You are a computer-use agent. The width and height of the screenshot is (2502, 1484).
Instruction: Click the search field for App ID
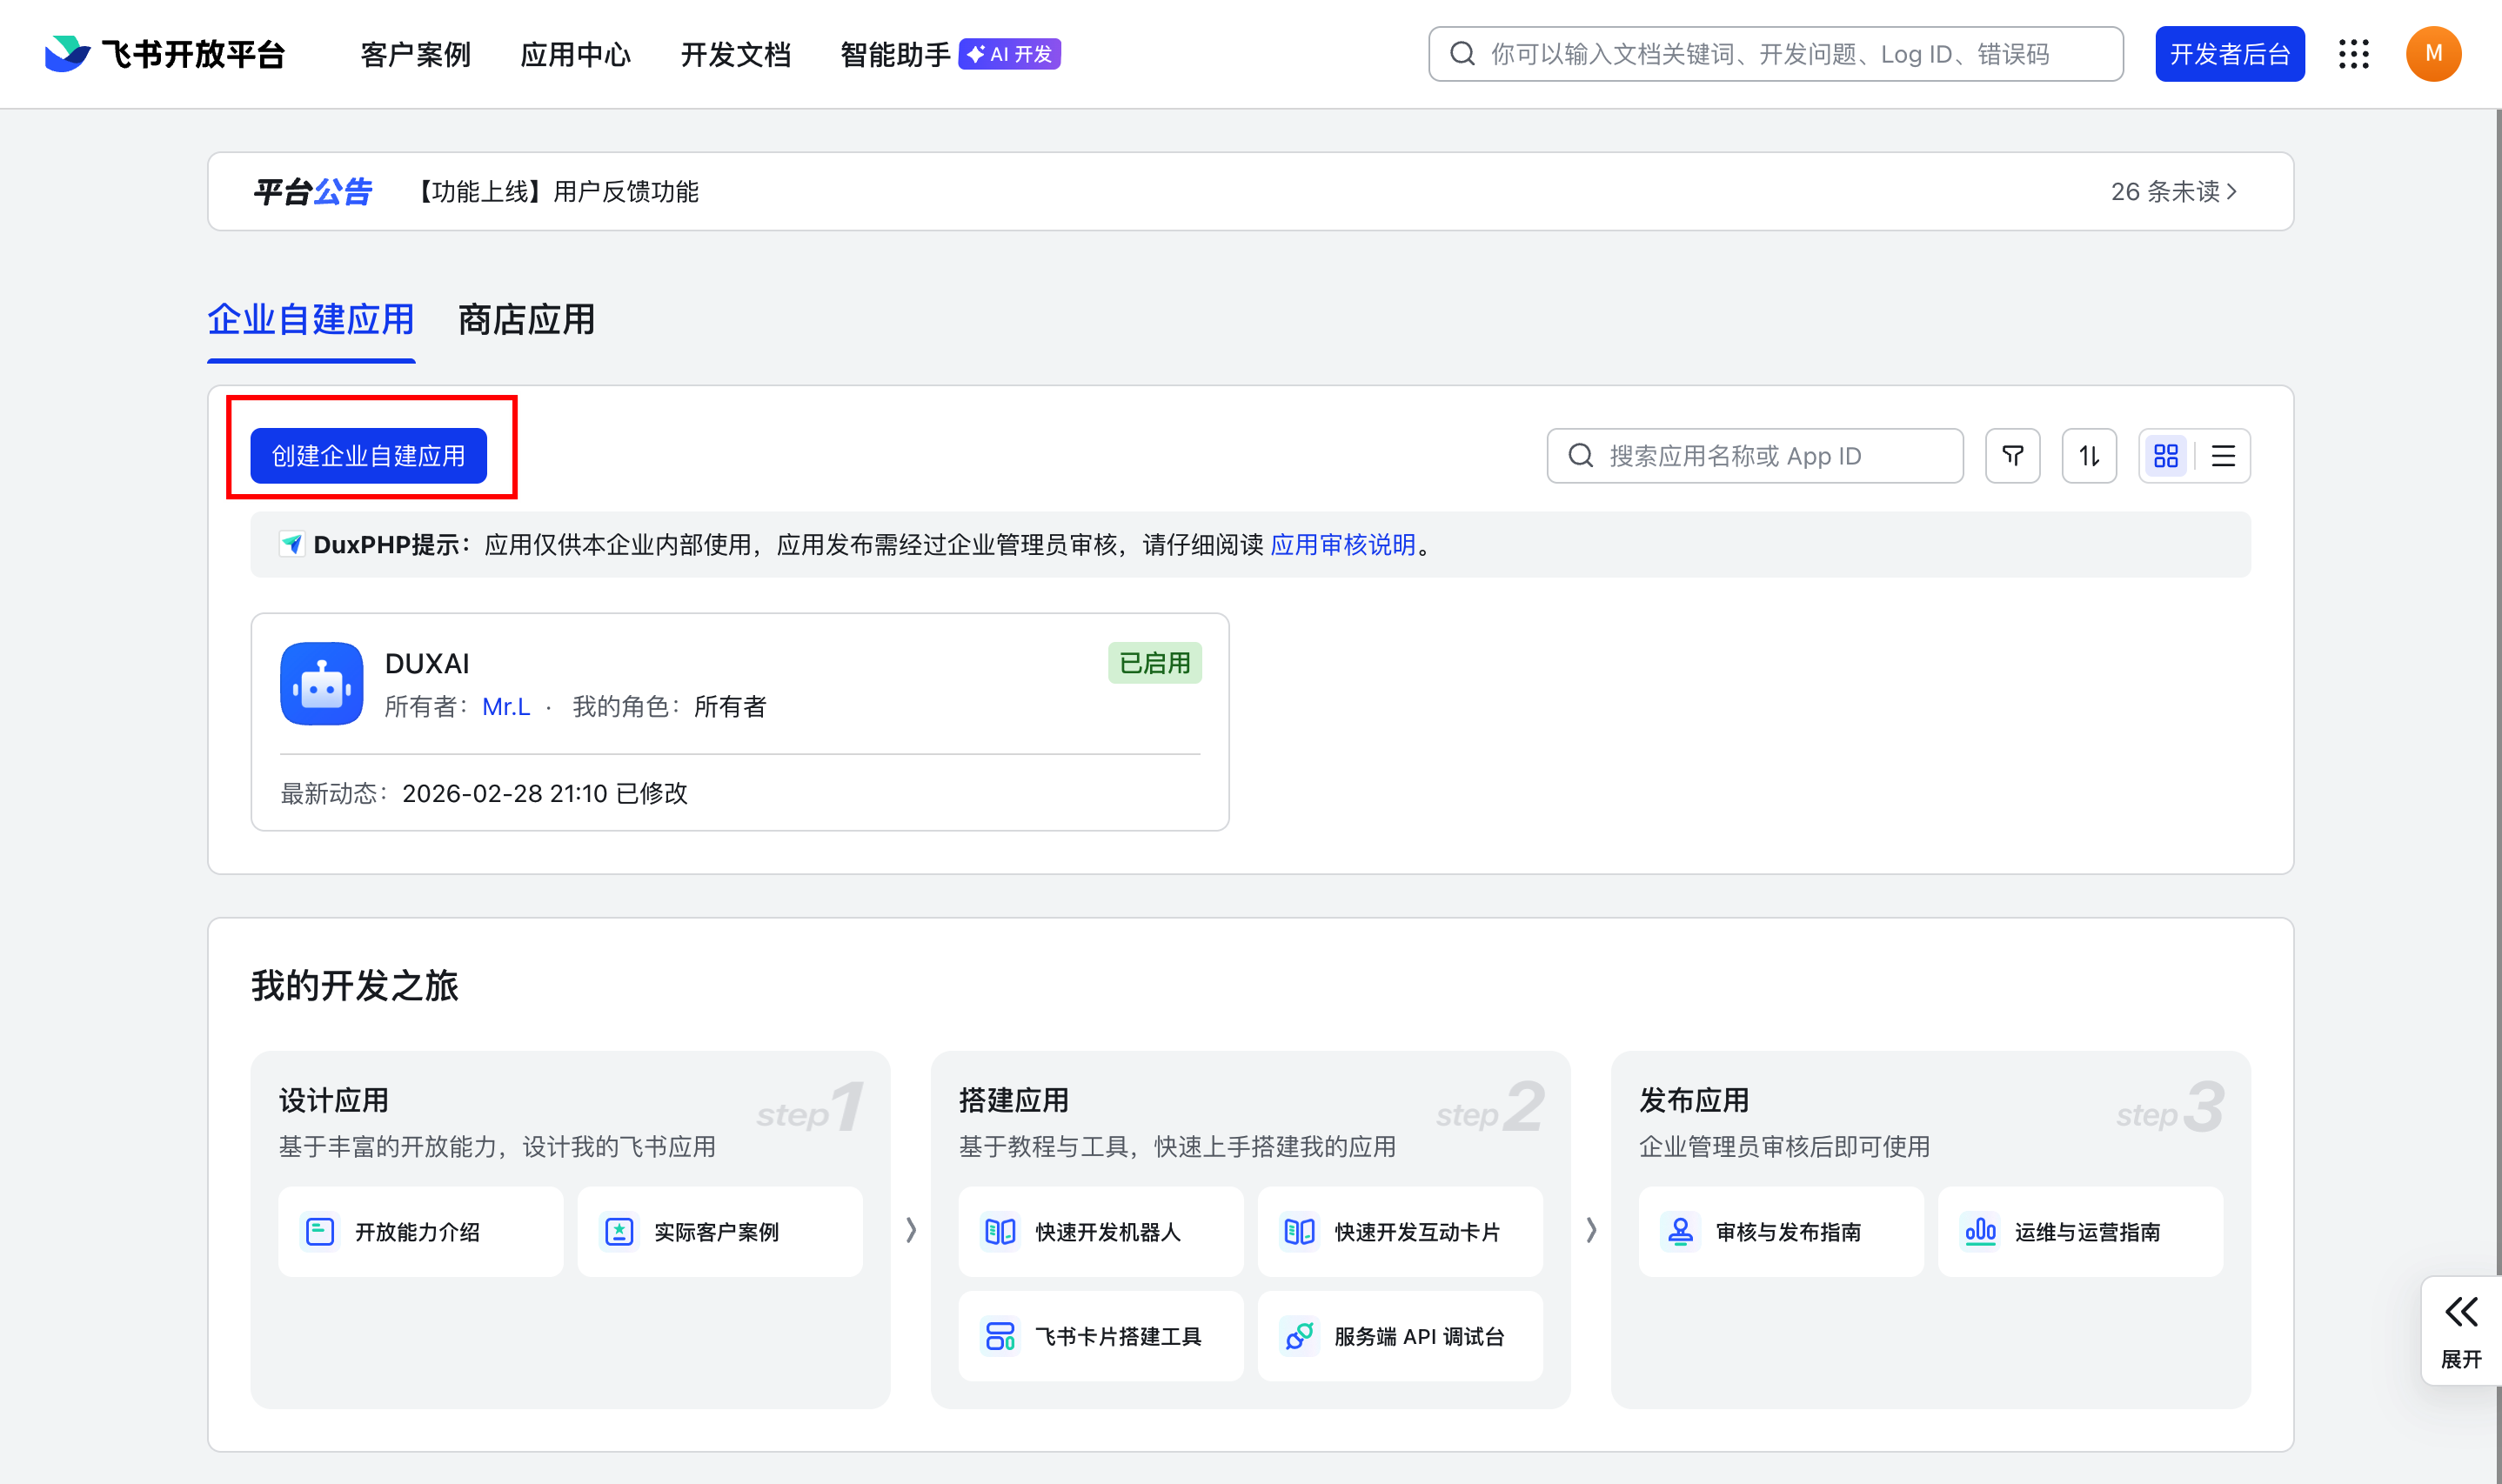click(1755, 455)
